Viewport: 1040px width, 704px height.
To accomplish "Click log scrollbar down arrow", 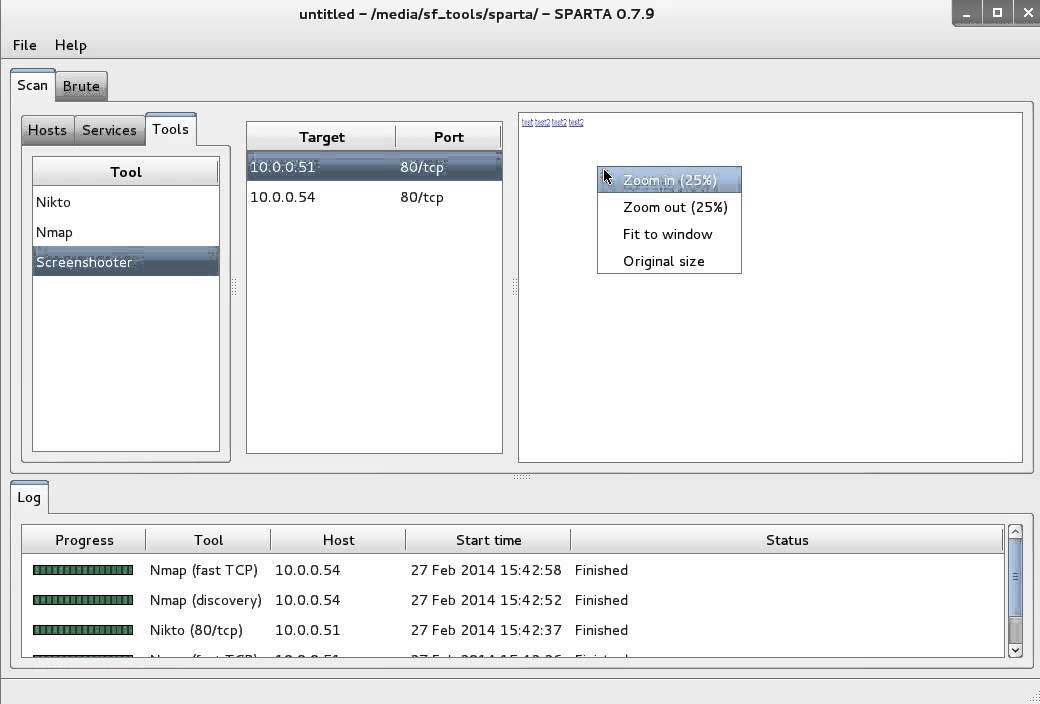I will click(x=1015, y=650).
